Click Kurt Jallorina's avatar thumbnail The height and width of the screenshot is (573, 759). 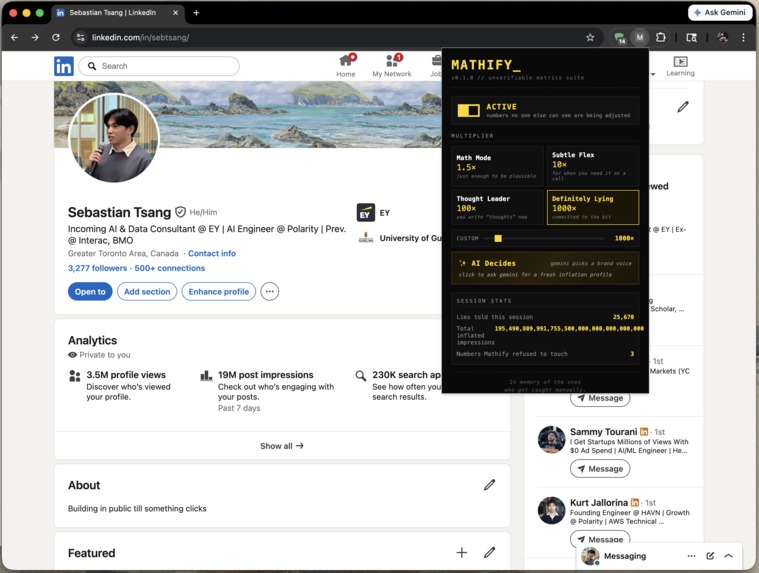pyautogui.click(x=551, y=510)
